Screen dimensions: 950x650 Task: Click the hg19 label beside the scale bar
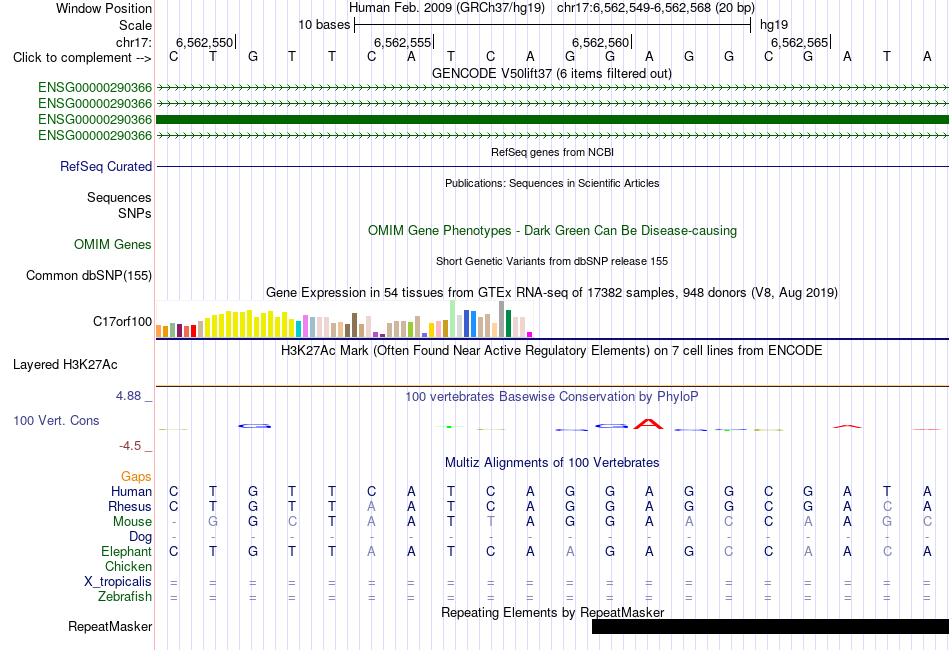click(774, 25)
